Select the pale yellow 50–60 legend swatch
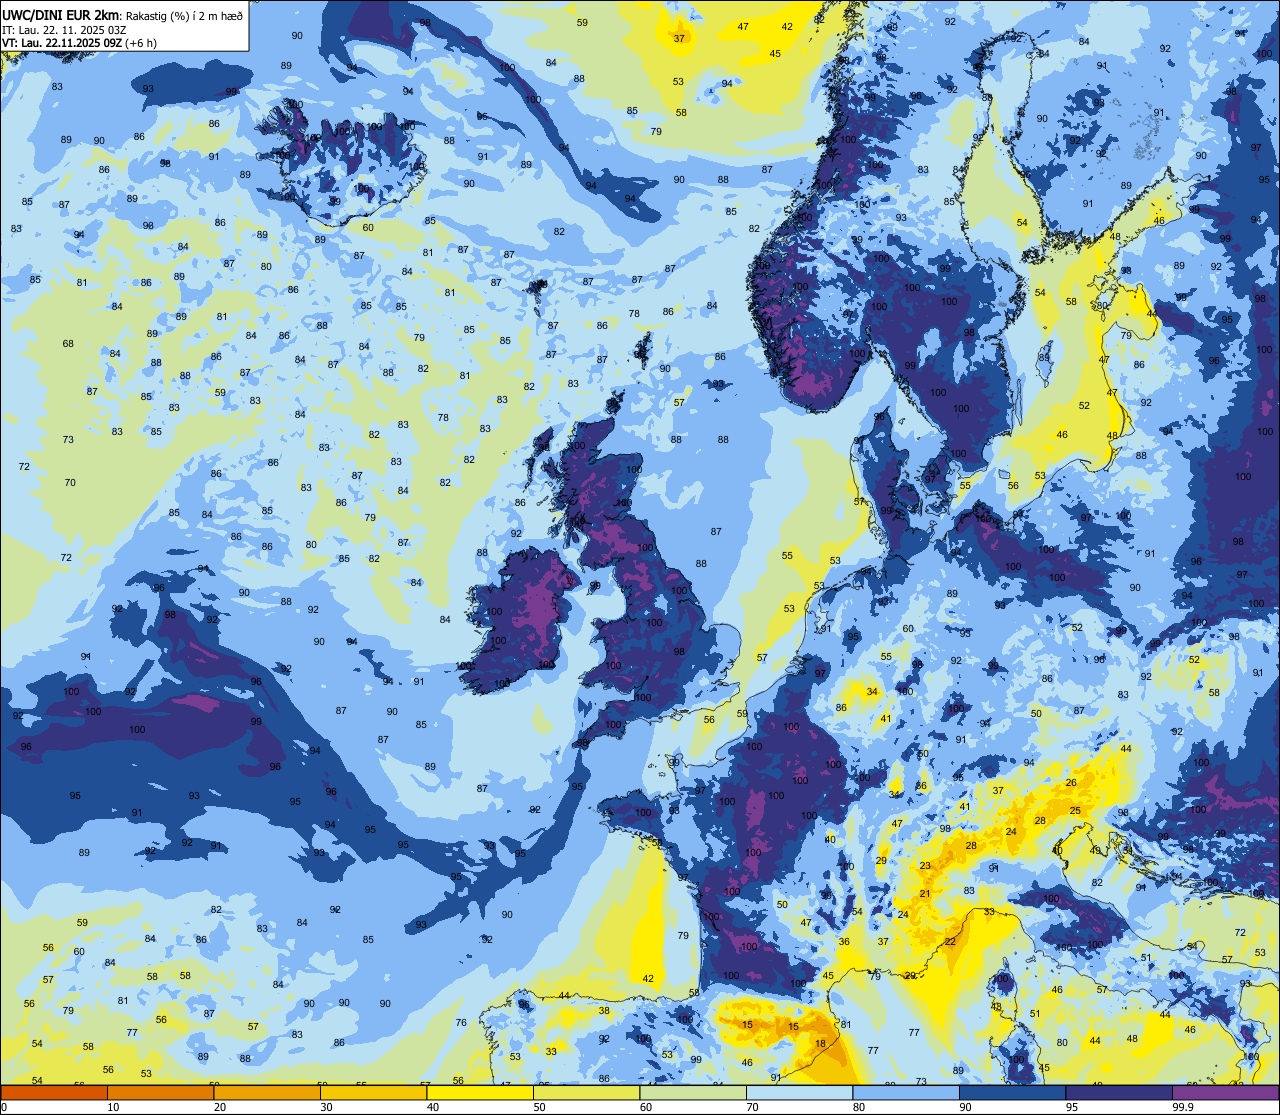The image size is (1280, 1115). pos(586,1093)
